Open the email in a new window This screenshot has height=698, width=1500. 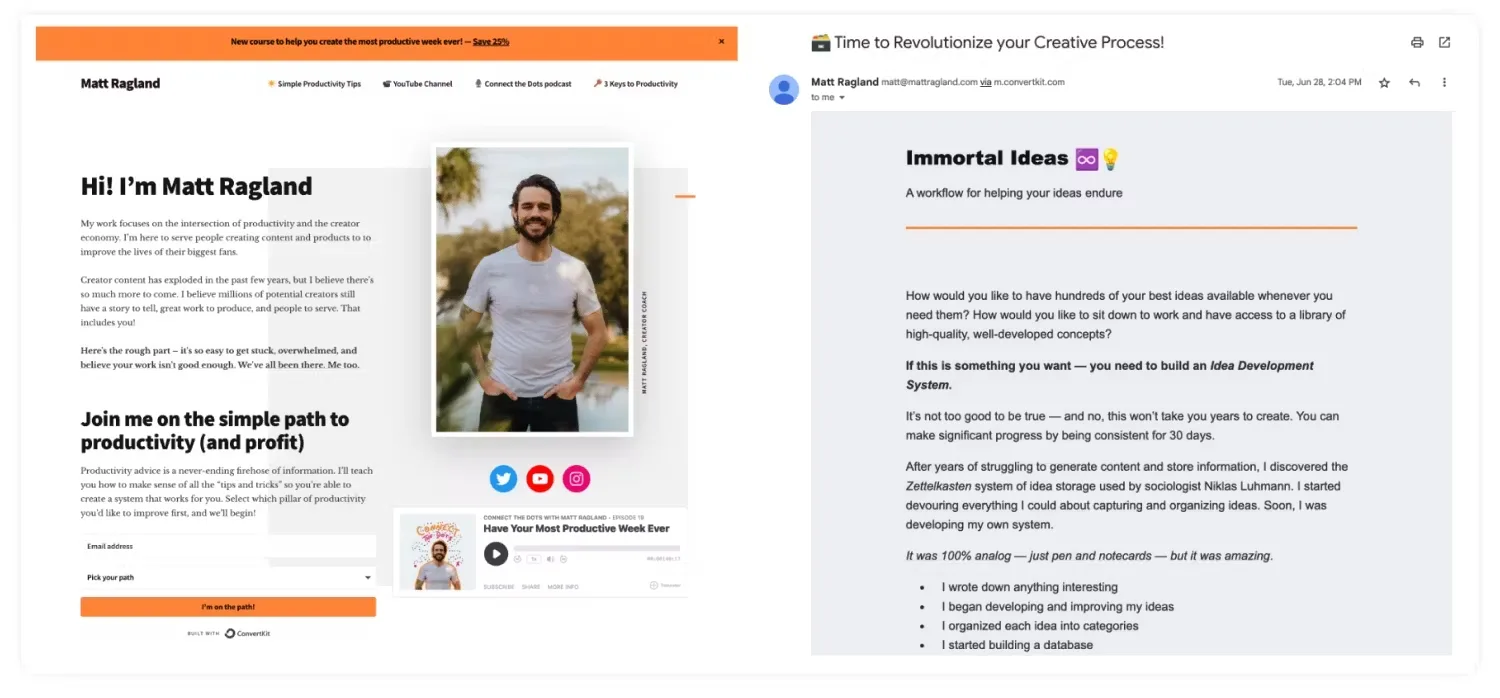pos(1444,42)
